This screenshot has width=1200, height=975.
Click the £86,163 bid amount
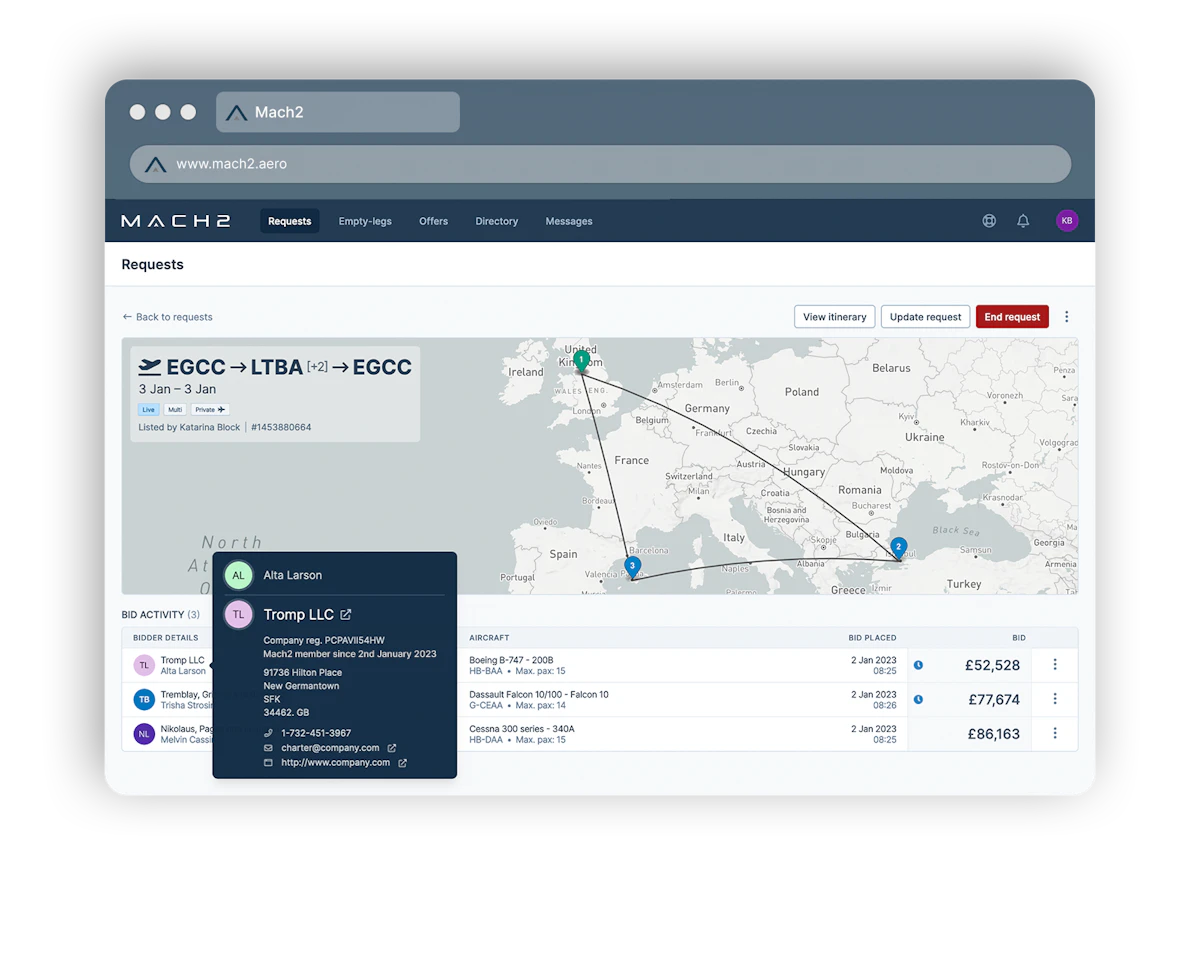click(994, 734)
